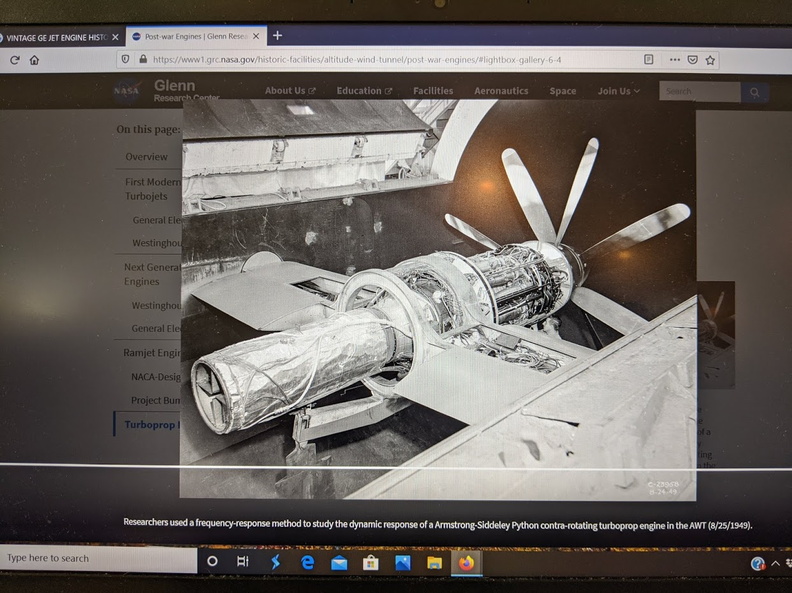This screenshot has height=593, width=792.
Task: Open Photos app from taskbar
Action: click(x=403, y=563)
